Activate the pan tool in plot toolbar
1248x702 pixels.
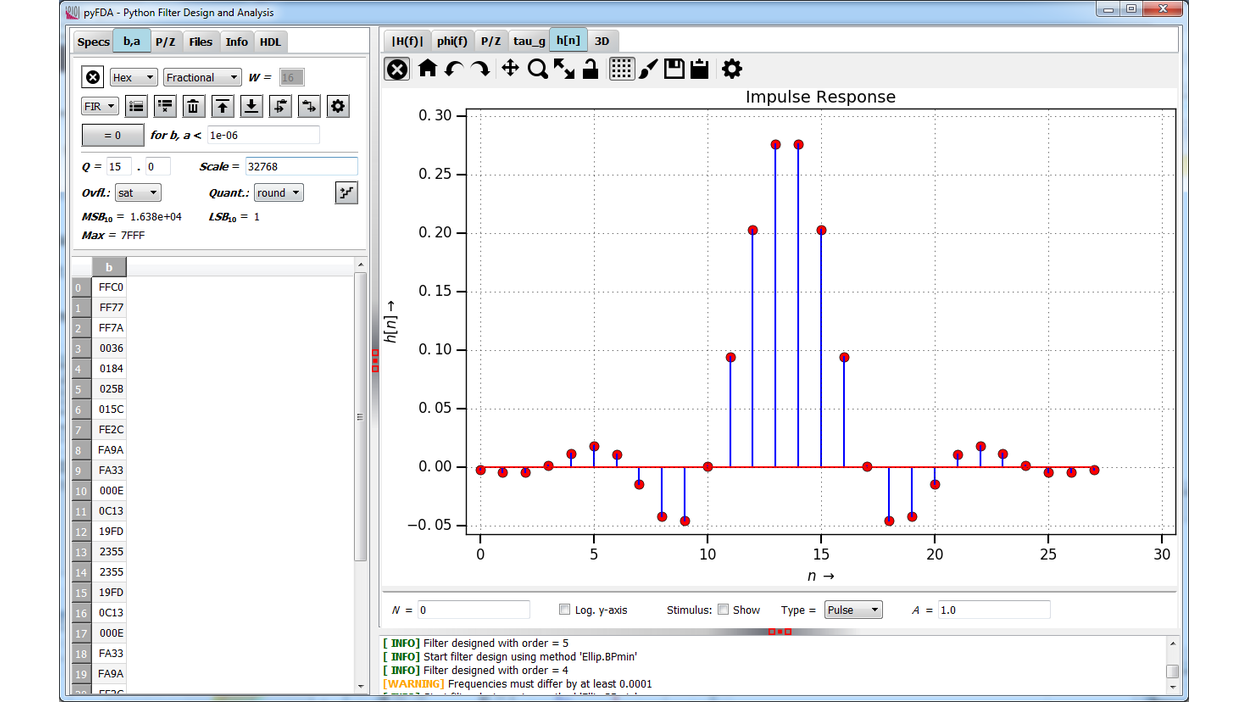tap(510, 69)
